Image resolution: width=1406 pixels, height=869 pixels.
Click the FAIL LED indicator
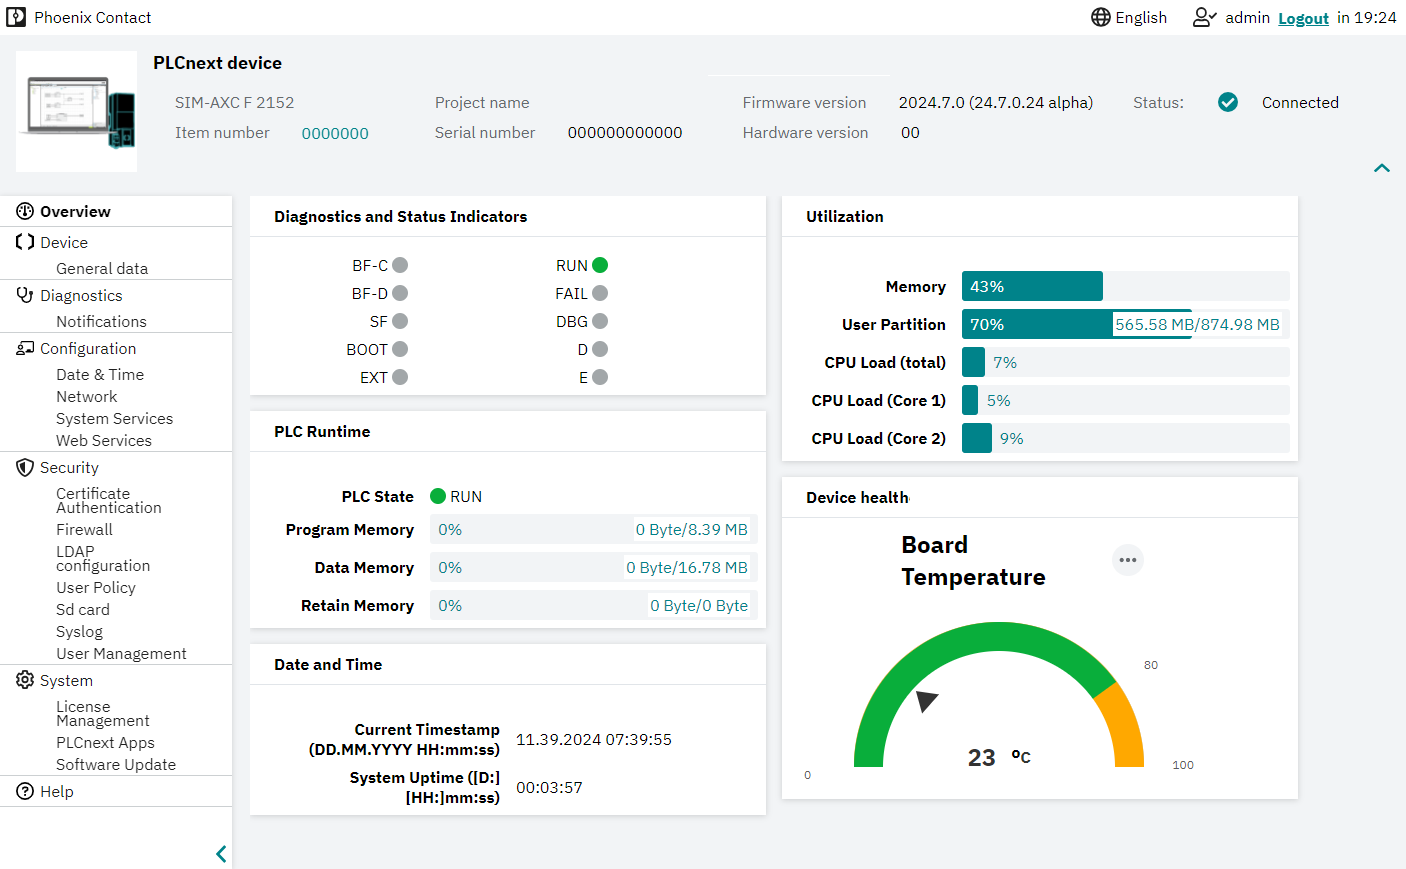coord(600,293)
